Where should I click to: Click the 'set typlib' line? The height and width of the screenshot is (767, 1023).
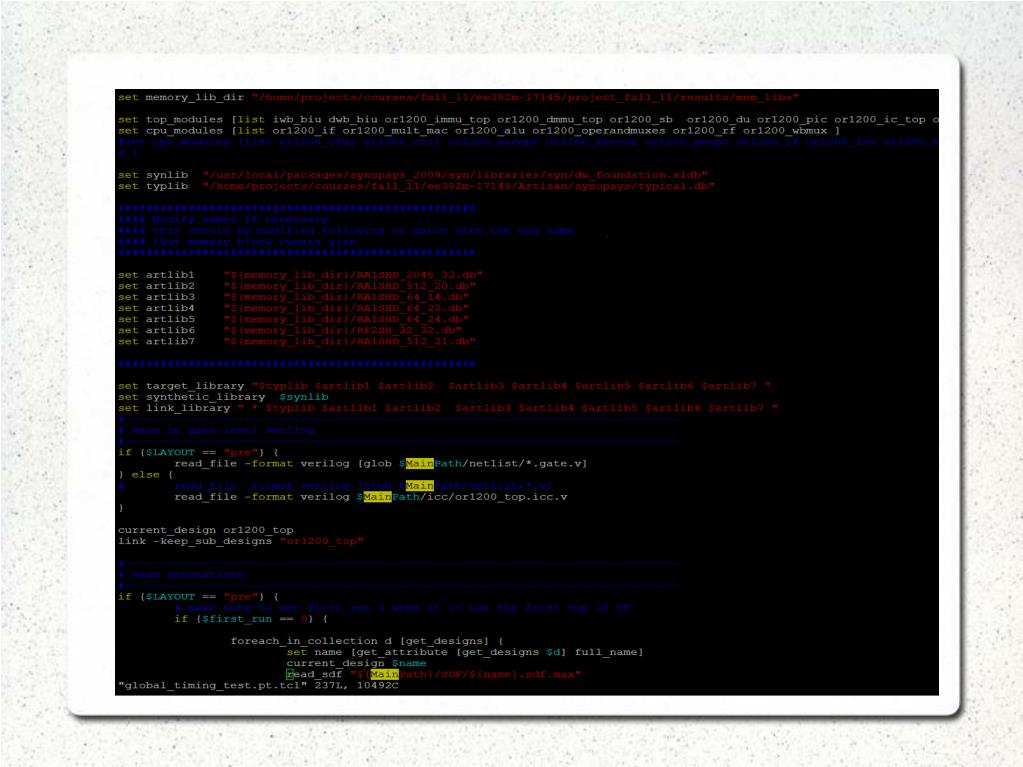point(416,186)
